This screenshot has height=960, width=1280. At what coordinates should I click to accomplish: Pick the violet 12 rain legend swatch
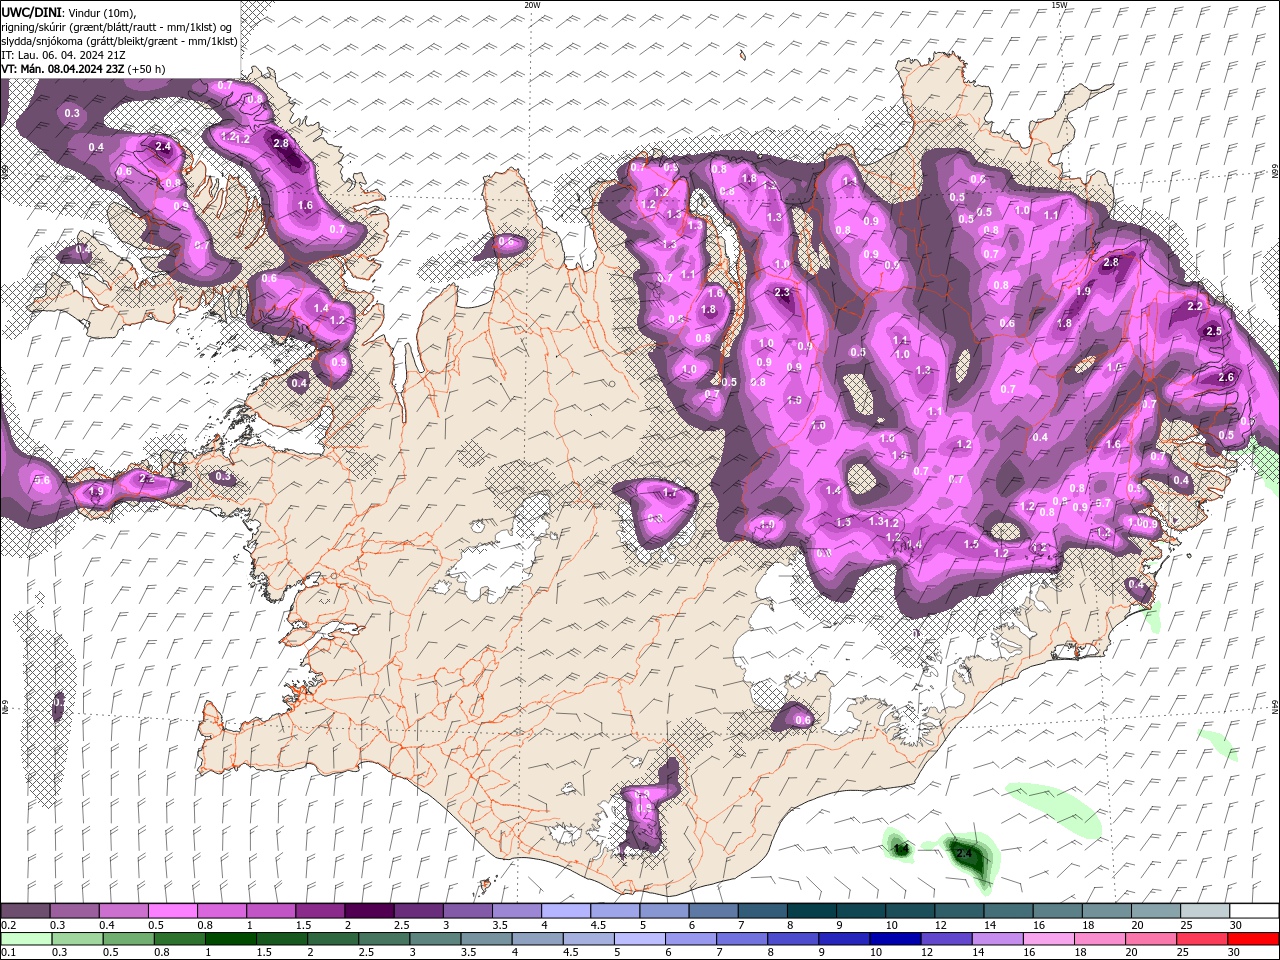coord(946,939)
